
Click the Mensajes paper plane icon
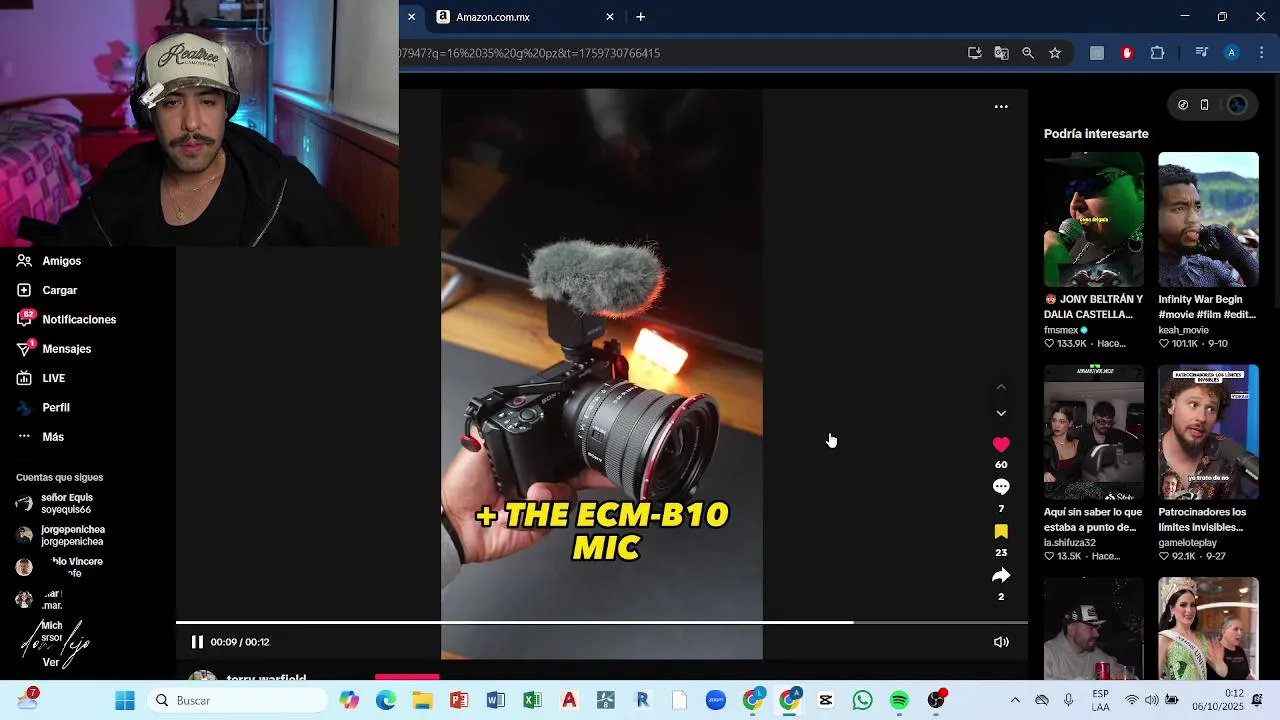click(24, 349)
